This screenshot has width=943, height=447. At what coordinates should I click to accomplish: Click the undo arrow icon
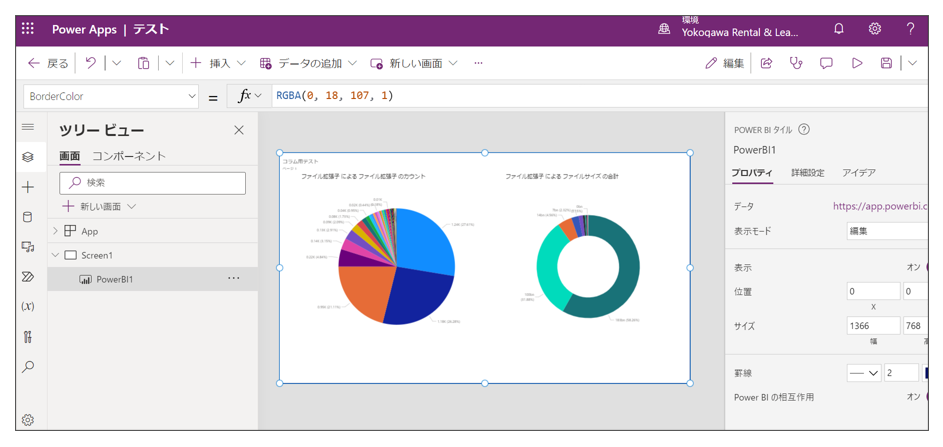click(91, 63)
